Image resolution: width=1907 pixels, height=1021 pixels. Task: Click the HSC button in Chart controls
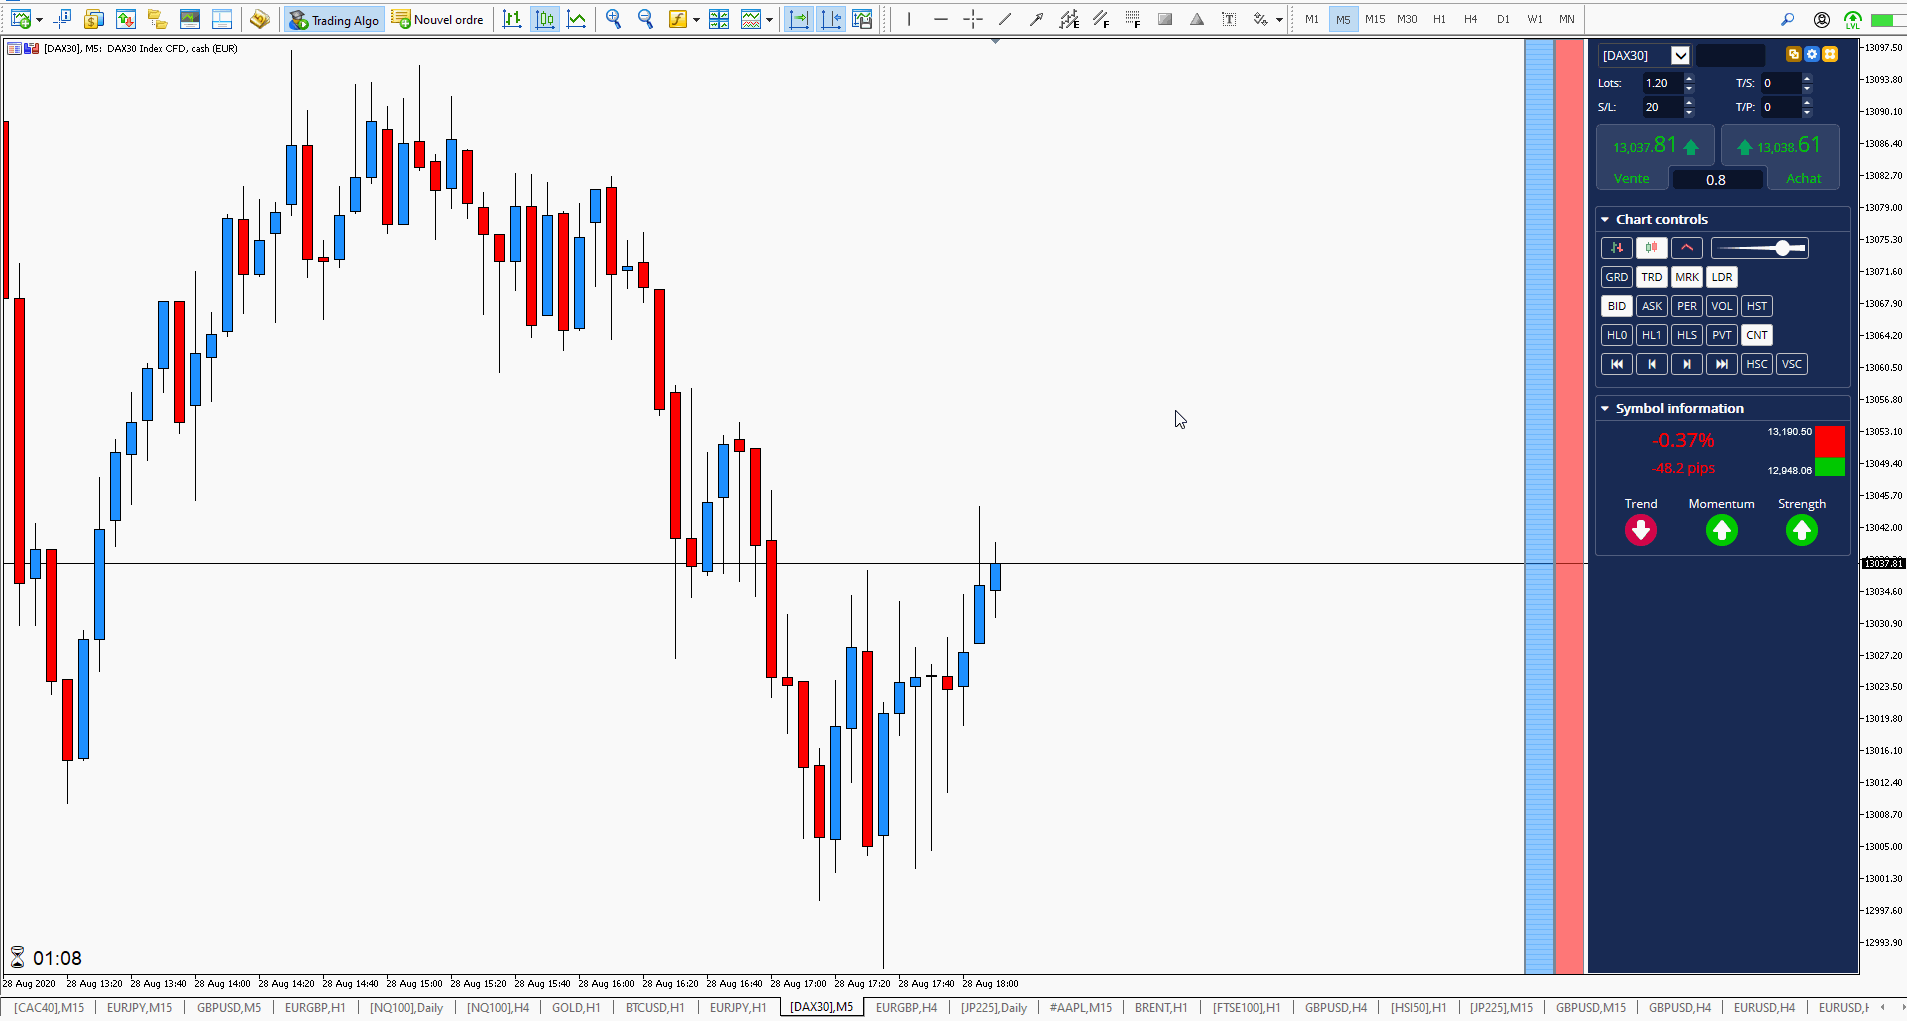point(1757,364)
